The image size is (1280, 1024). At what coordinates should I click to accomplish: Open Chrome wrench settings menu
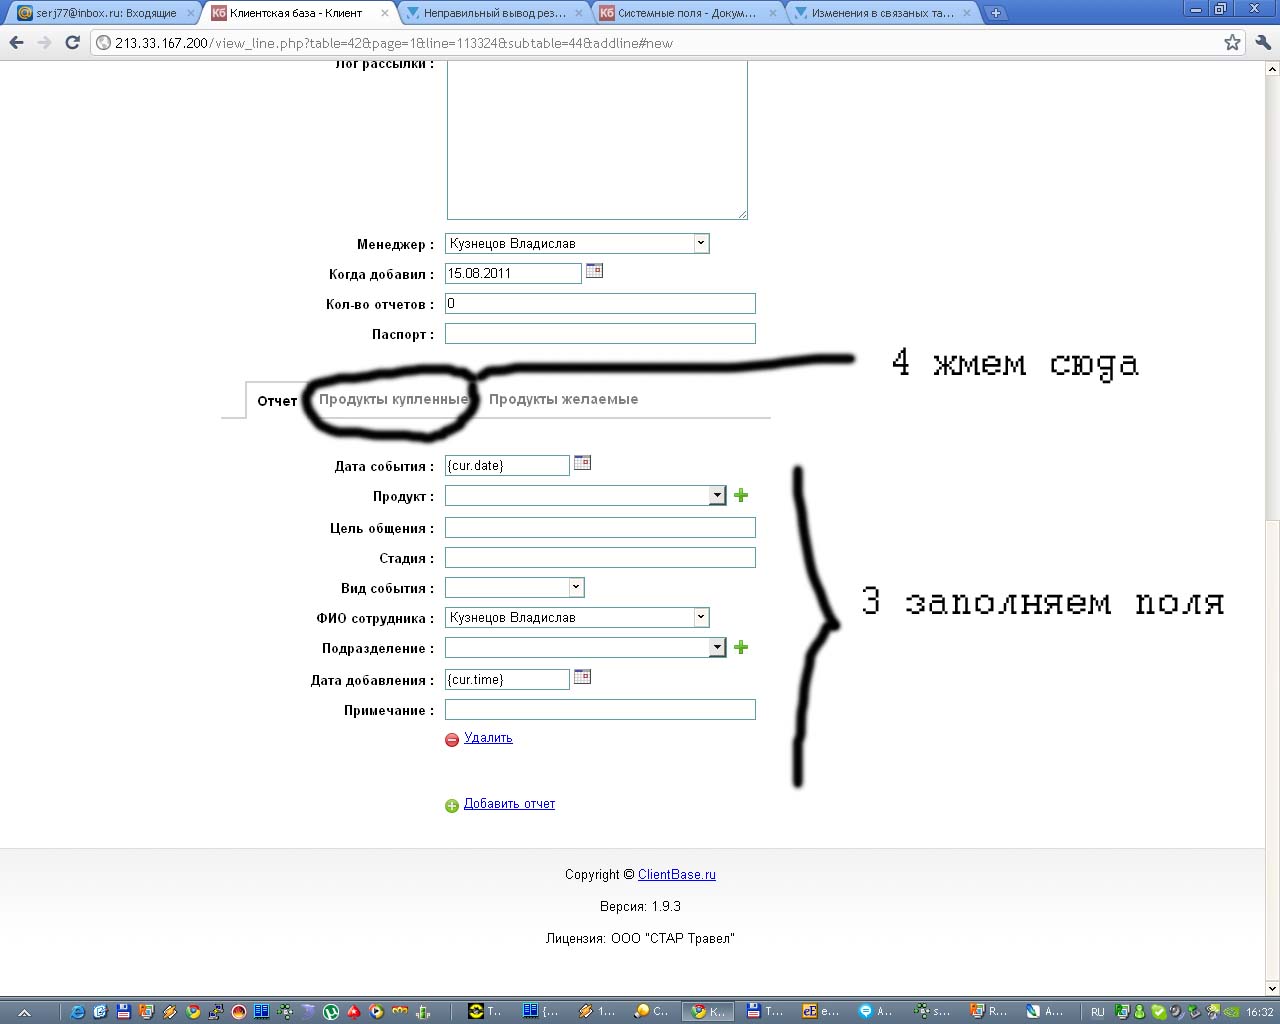pos(1262,43)
